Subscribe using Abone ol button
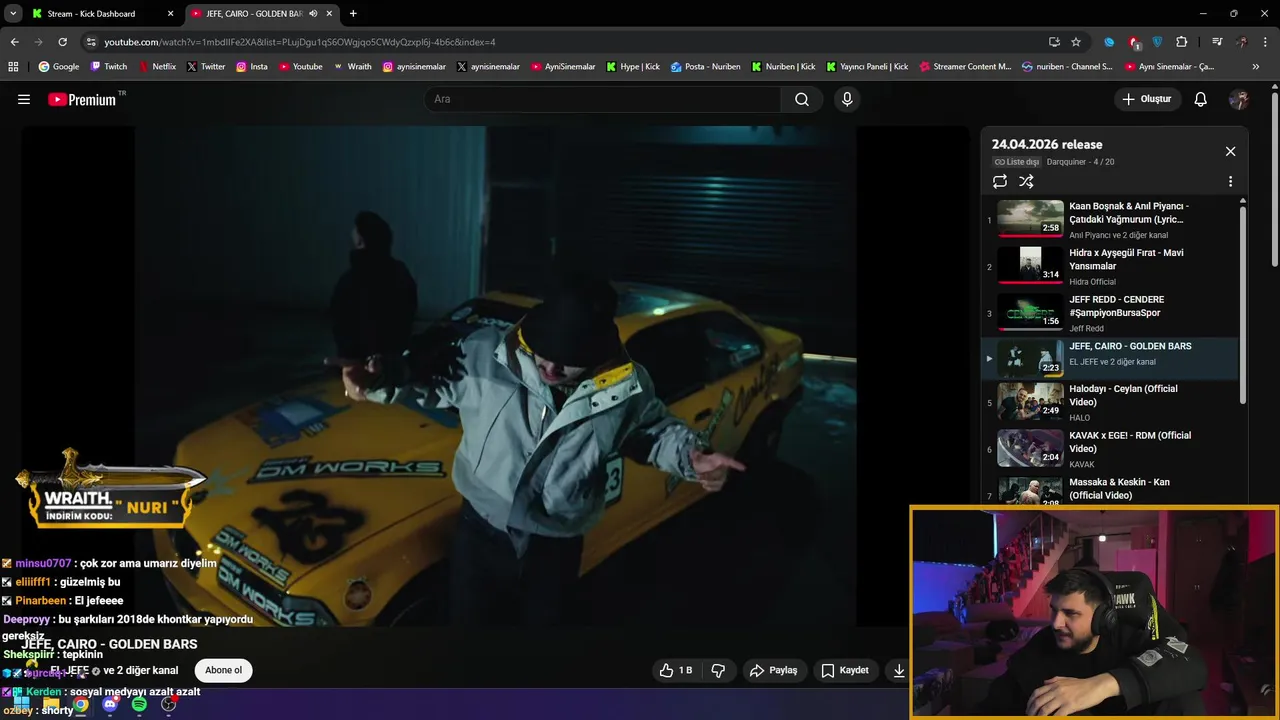Viewport: 1280px width, 720px height. click(x=224, y=670)
